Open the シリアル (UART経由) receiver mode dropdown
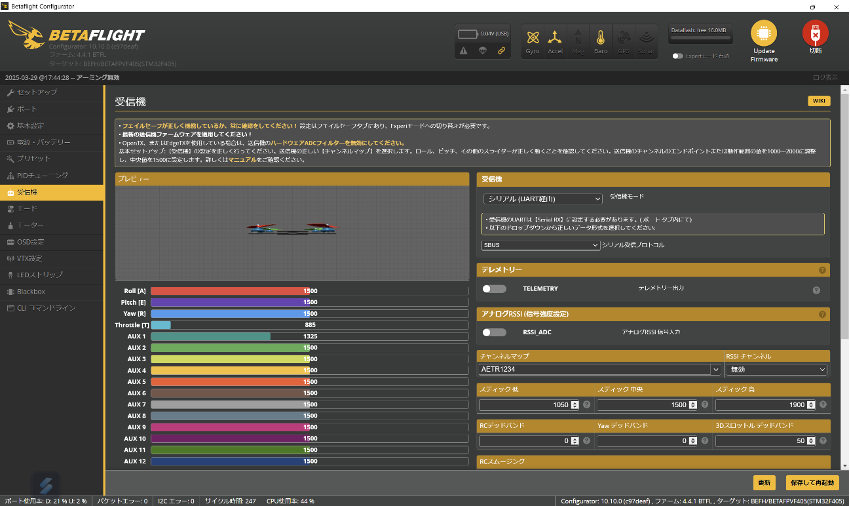850x506 pixels. (x=541, y=199)
